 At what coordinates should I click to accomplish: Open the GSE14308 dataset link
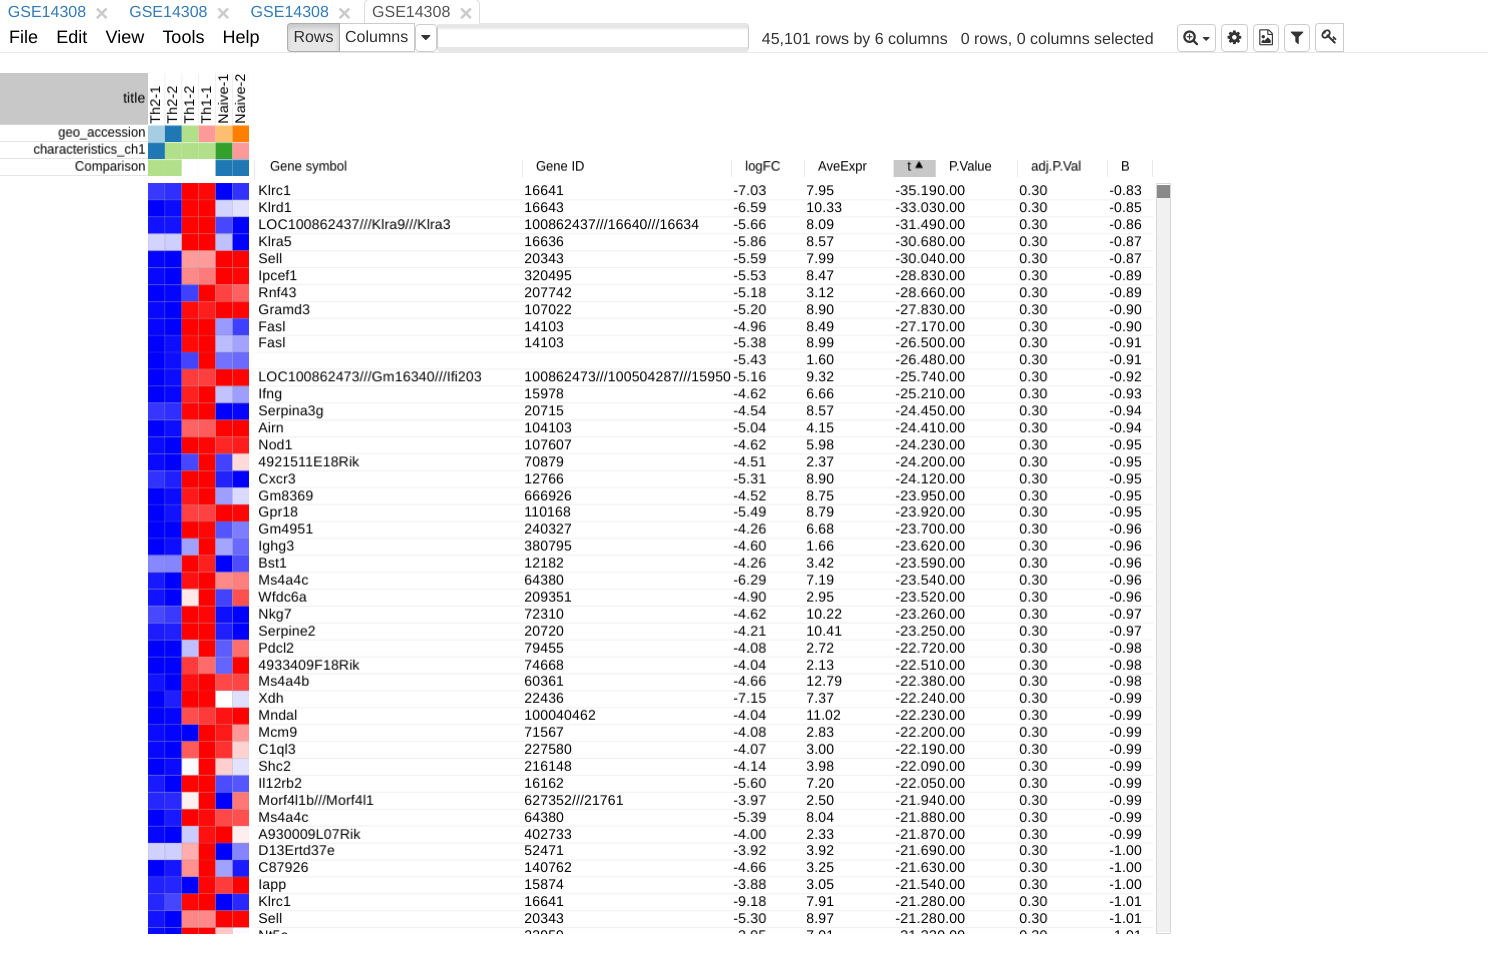click(x=168, y=13)
